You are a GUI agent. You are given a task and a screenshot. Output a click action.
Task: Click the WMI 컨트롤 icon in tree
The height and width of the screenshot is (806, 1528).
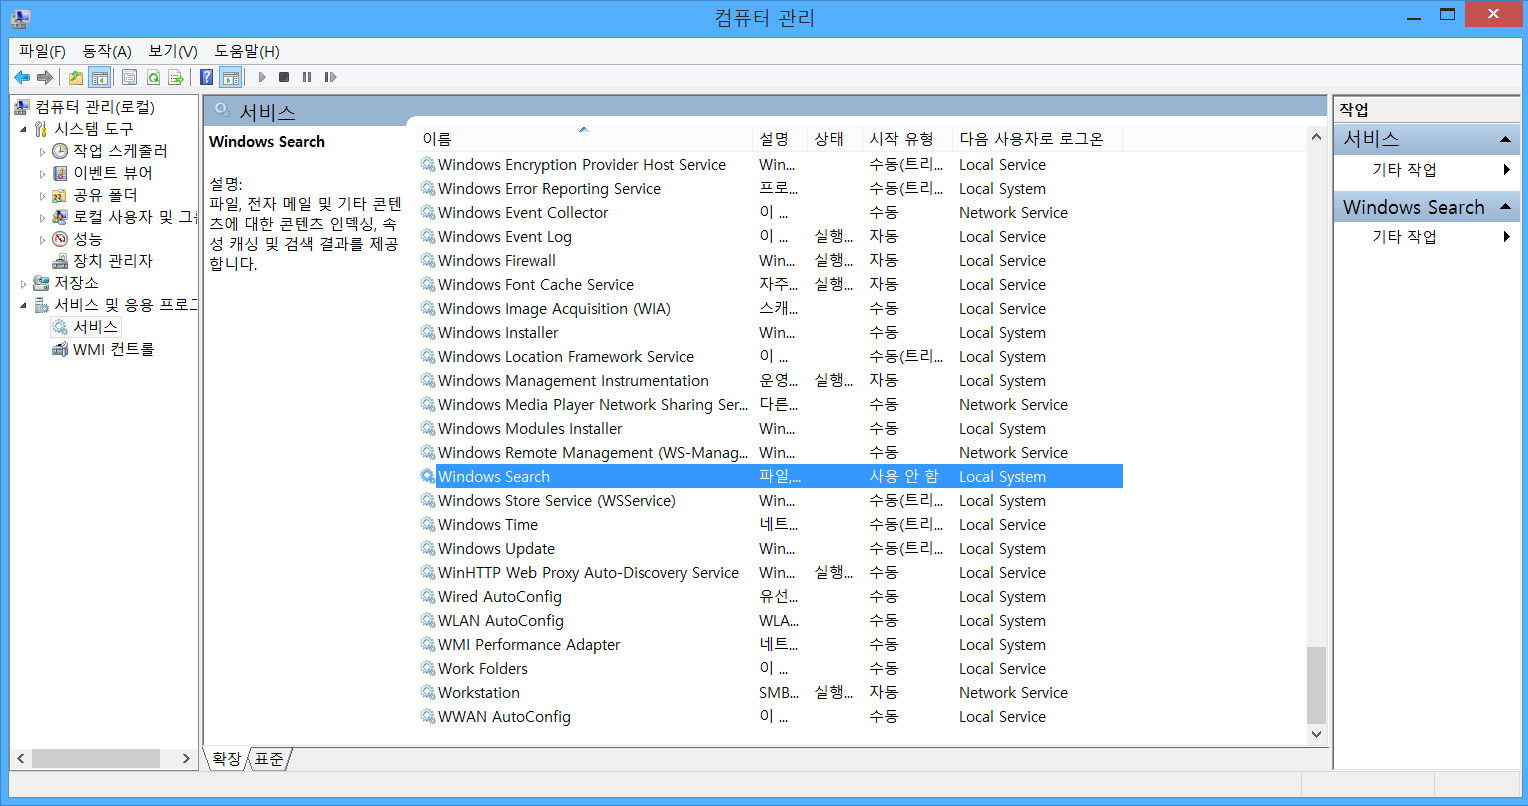(60, 349)
